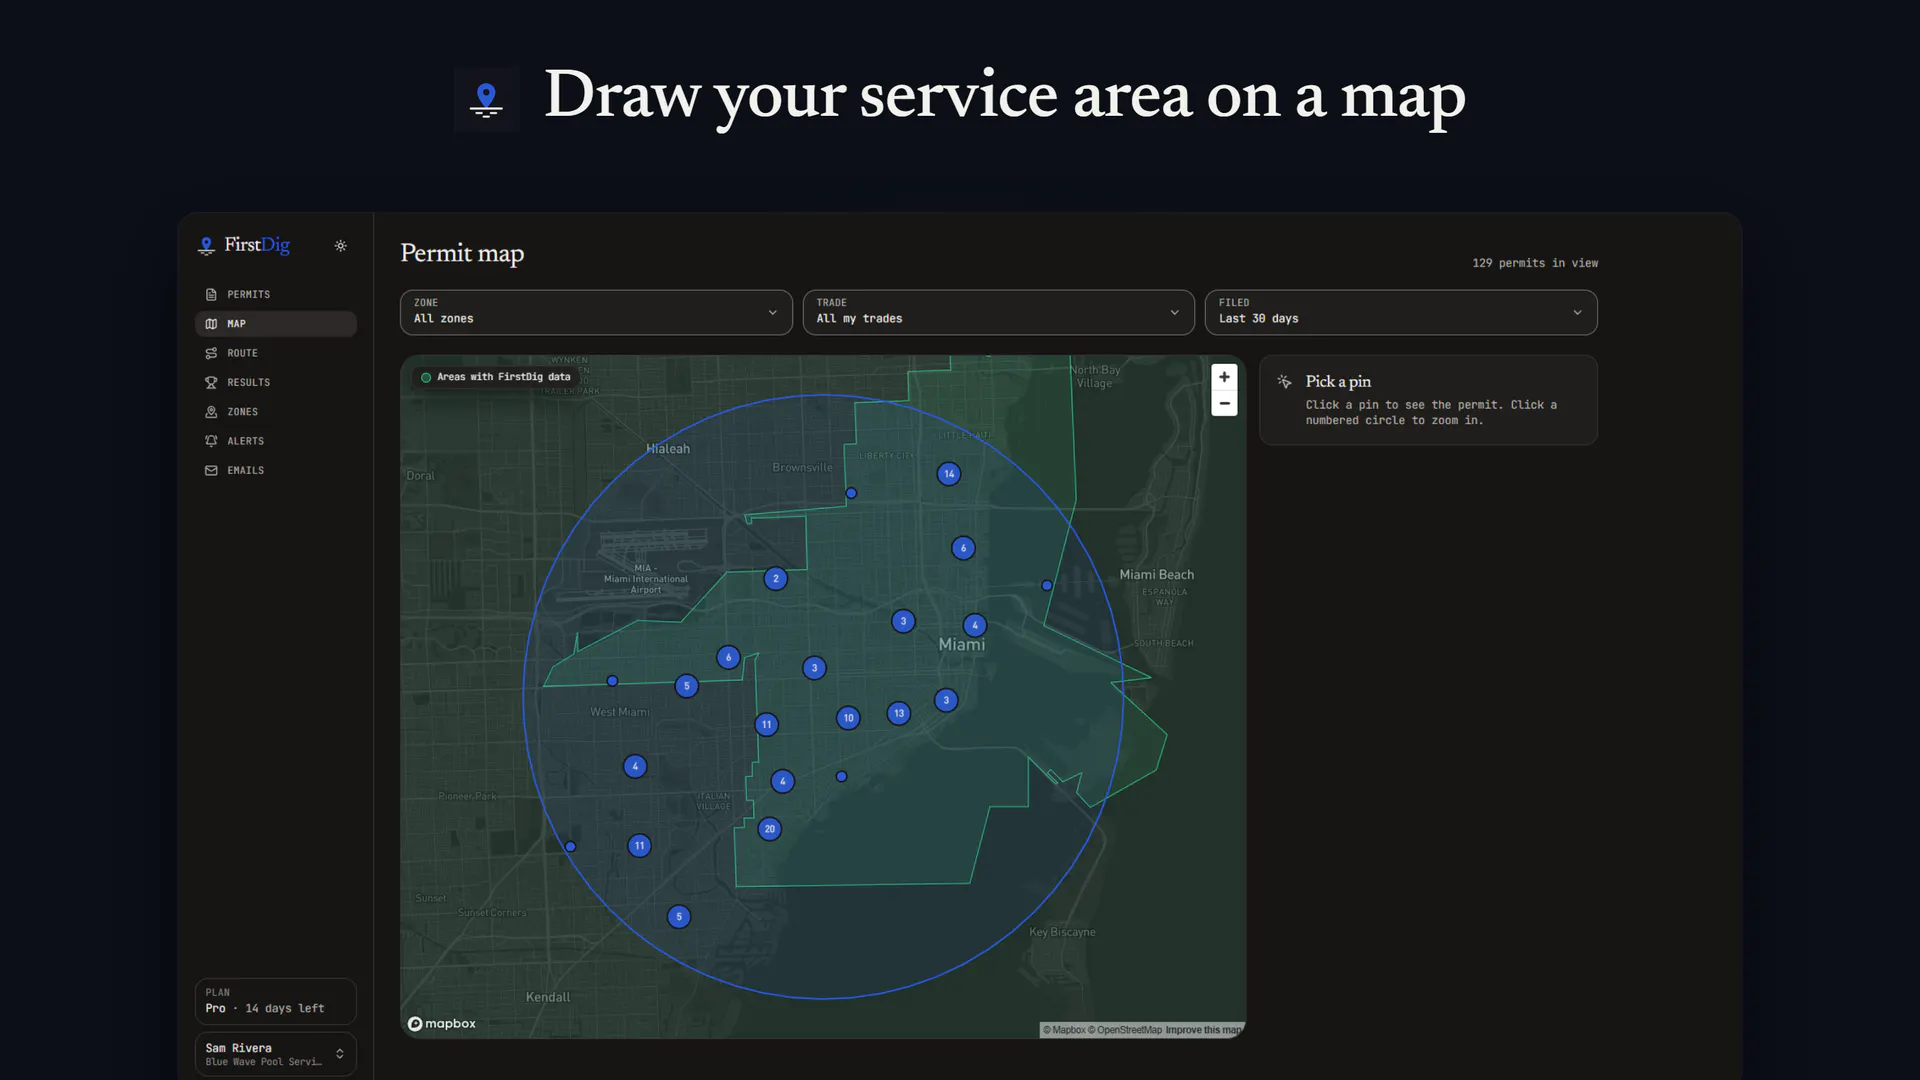
Task: Open the Permits page in sidebar
Action: click(275, 294)
